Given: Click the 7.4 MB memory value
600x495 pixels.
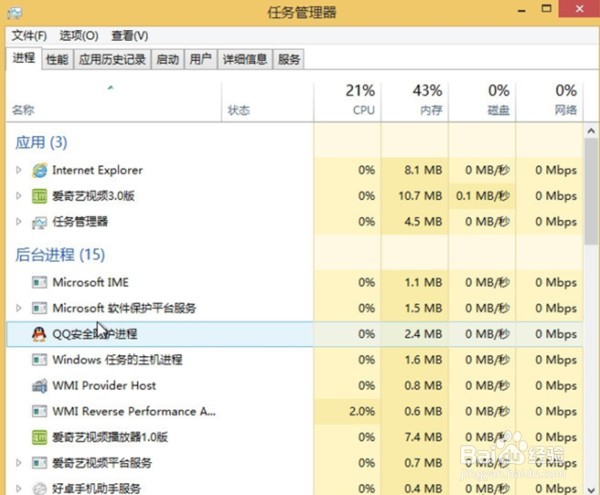Looking at the screenshot, I should [423, 437].
